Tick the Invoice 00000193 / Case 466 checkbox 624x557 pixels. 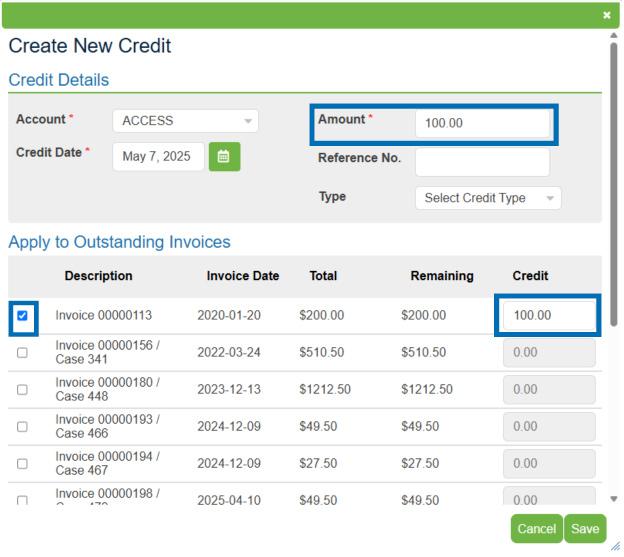click(x=22, y=427)
